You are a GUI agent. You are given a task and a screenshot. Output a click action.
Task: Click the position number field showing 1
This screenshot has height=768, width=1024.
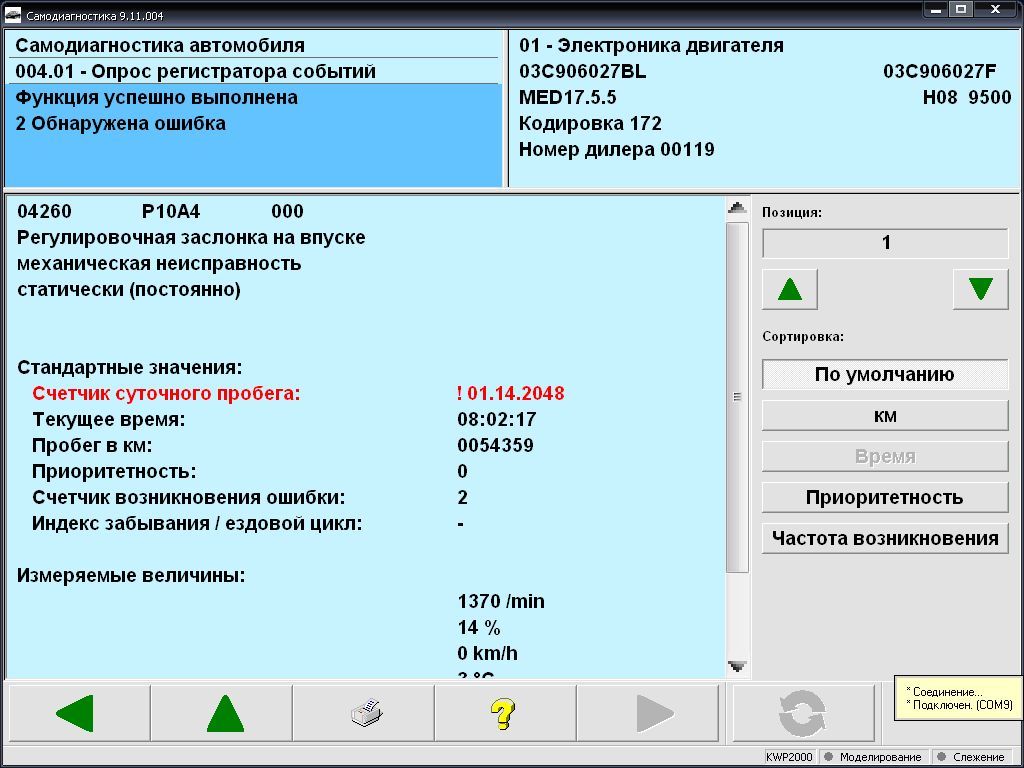click(x=885, y=243)
